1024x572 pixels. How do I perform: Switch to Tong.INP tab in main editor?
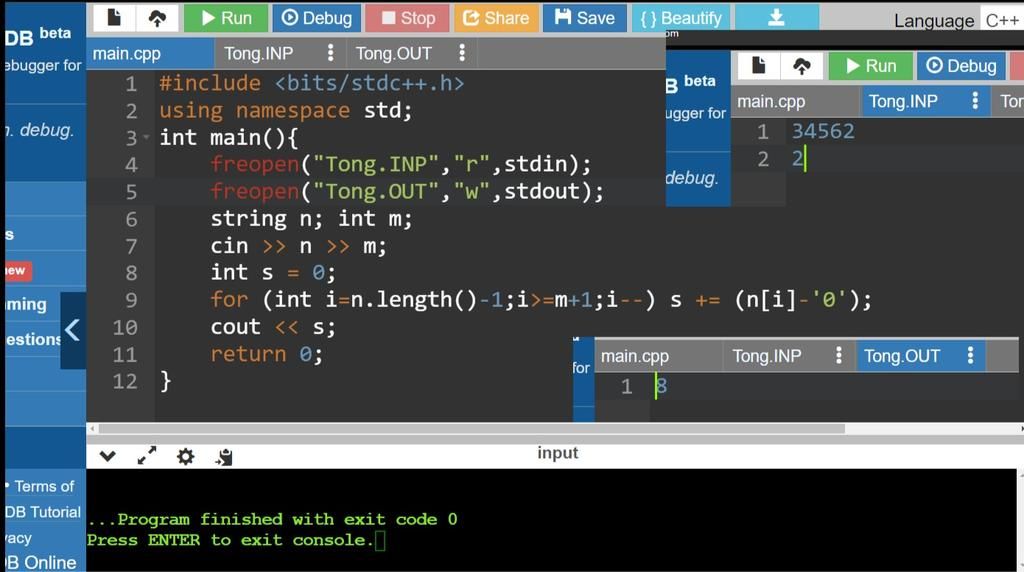pos(259,54)
